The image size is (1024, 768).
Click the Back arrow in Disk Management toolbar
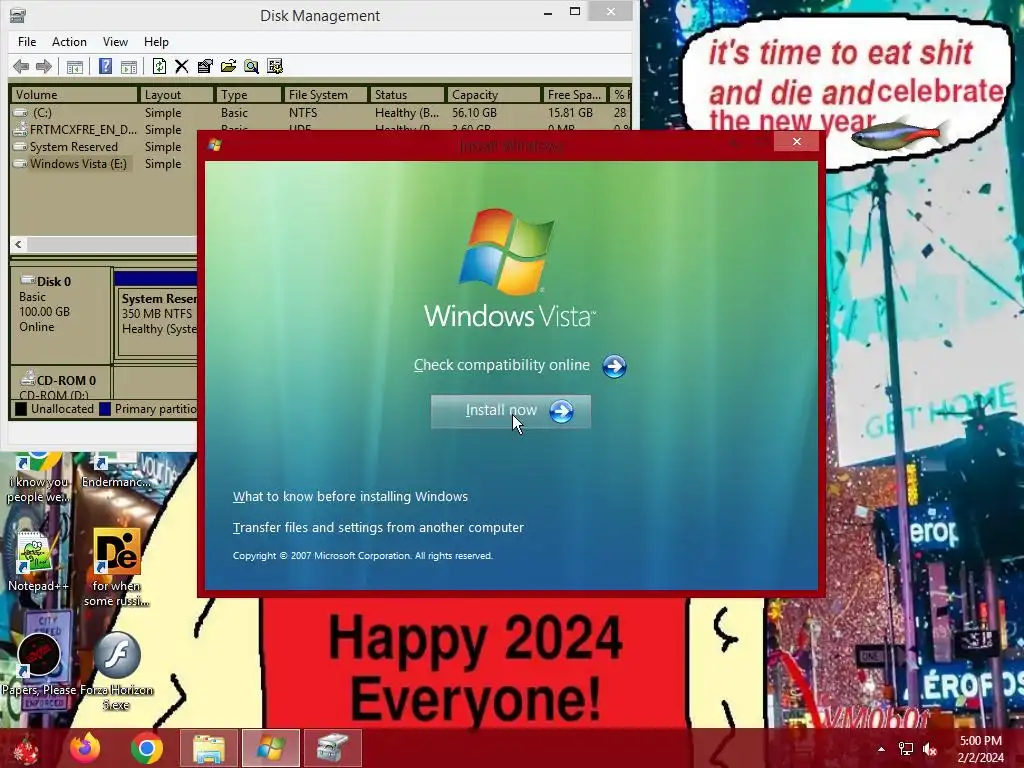point(21,66)
